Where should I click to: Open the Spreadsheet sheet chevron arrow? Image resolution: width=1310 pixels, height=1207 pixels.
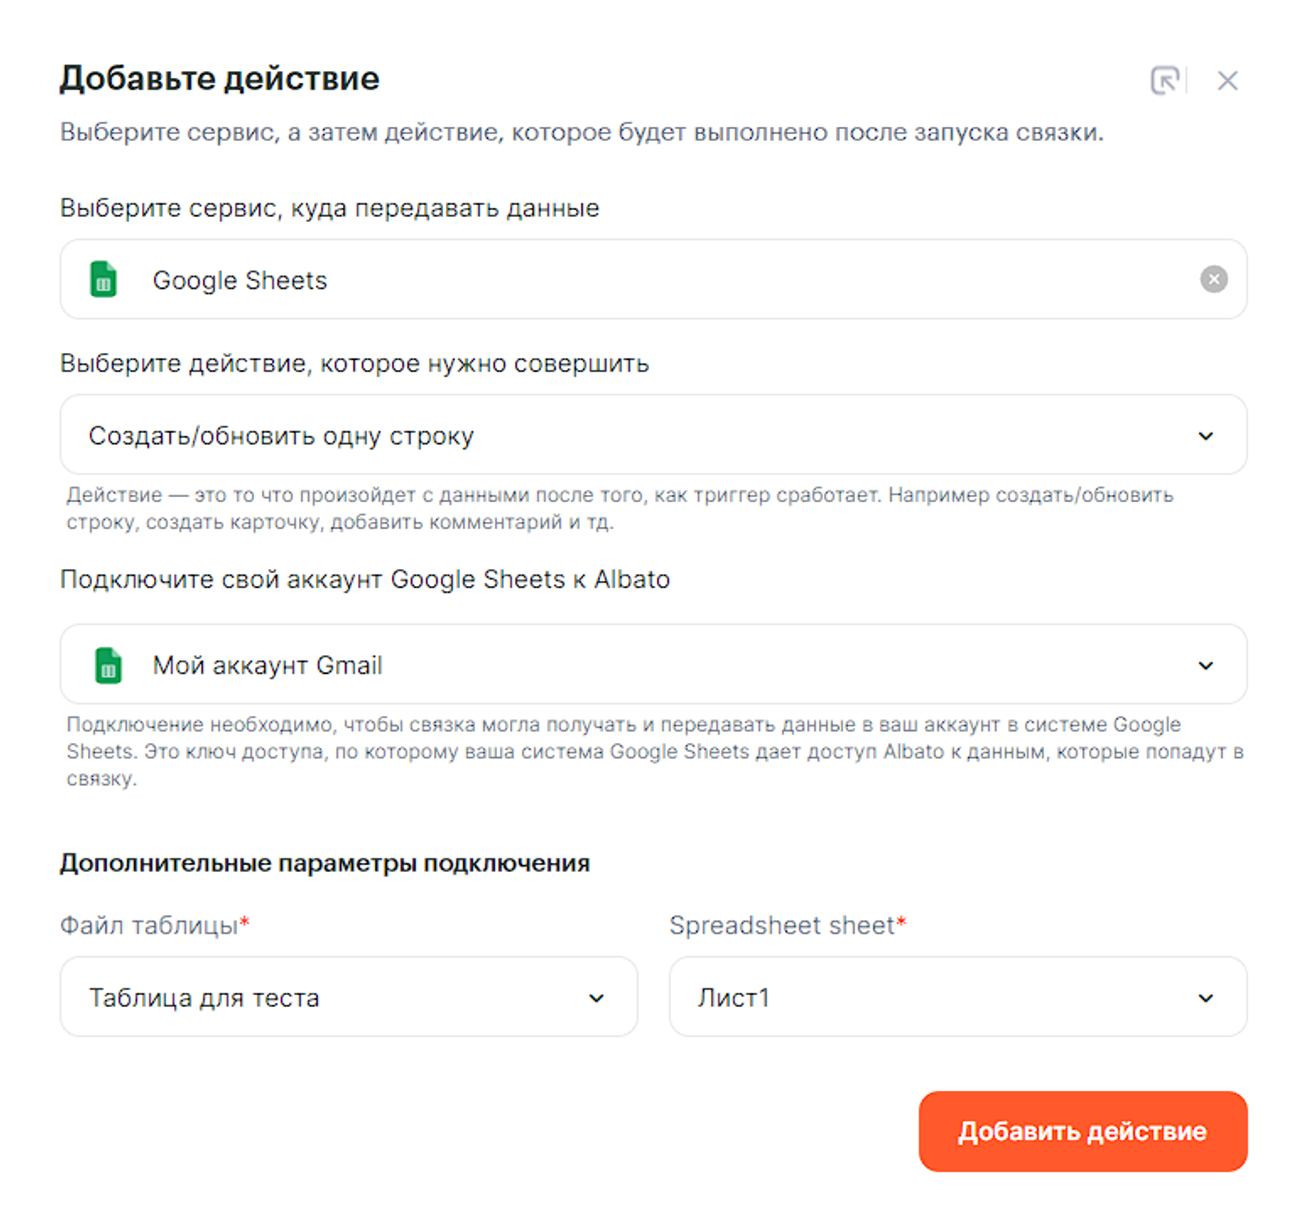1205,998
